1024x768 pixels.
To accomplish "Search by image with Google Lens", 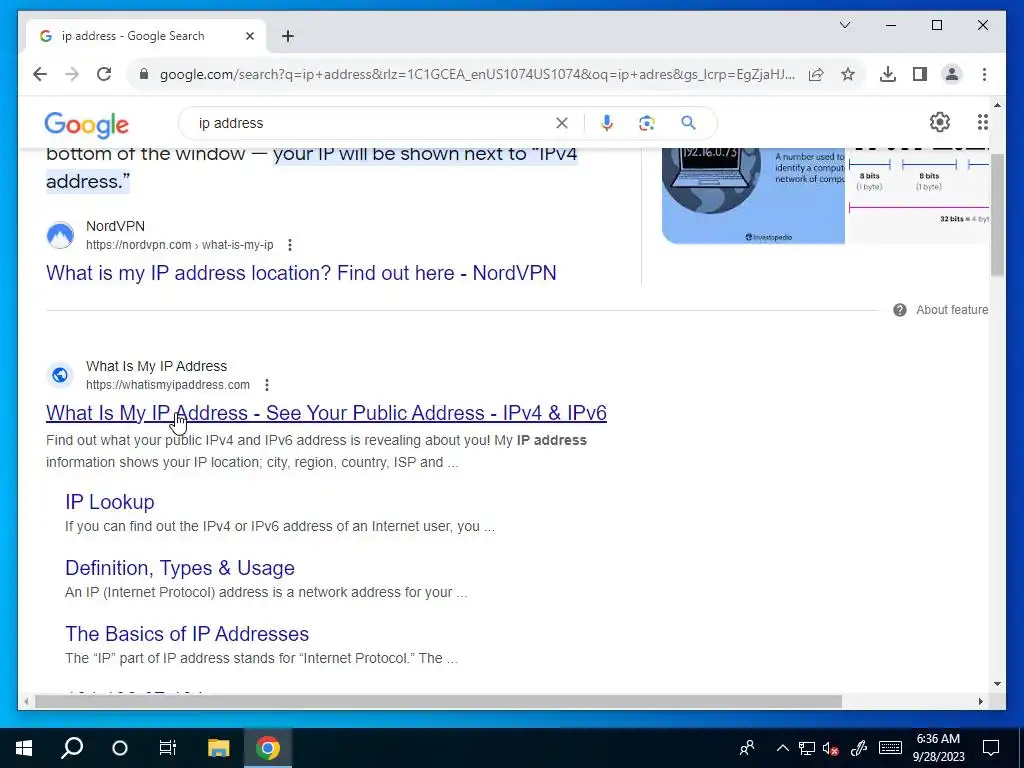I will tap(647, 123).
